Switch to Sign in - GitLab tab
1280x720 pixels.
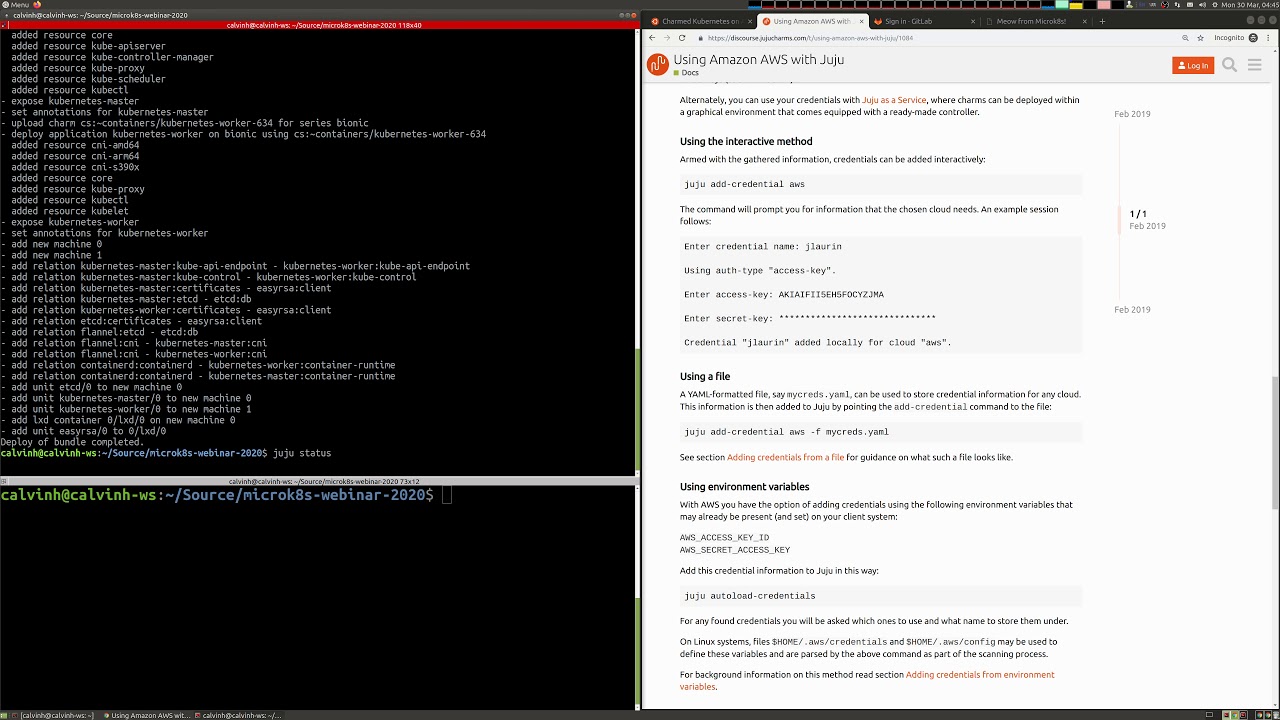pyautogui.click(x=922, y=21)
